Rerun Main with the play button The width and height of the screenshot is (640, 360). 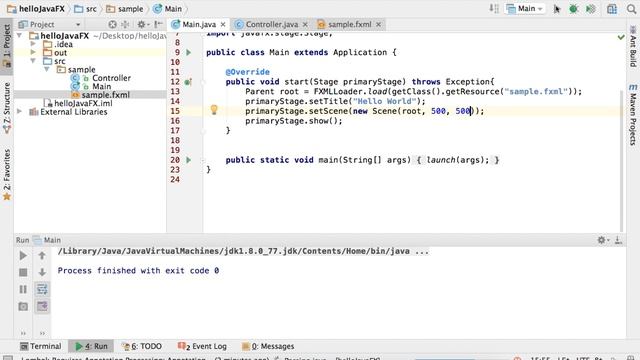tap(23, 256)
